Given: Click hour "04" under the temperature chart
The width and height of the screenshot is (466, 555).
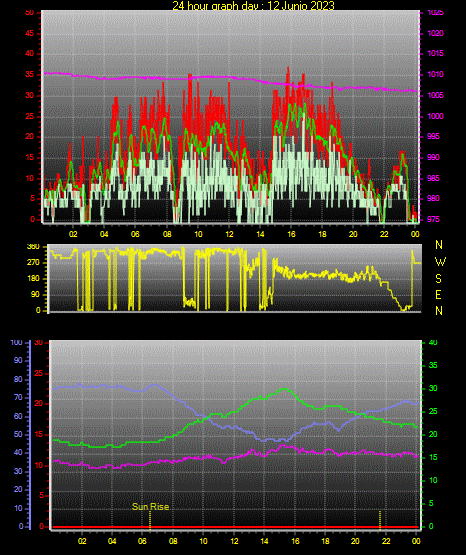Looking at the screenshot, I should tap(112, 541).
